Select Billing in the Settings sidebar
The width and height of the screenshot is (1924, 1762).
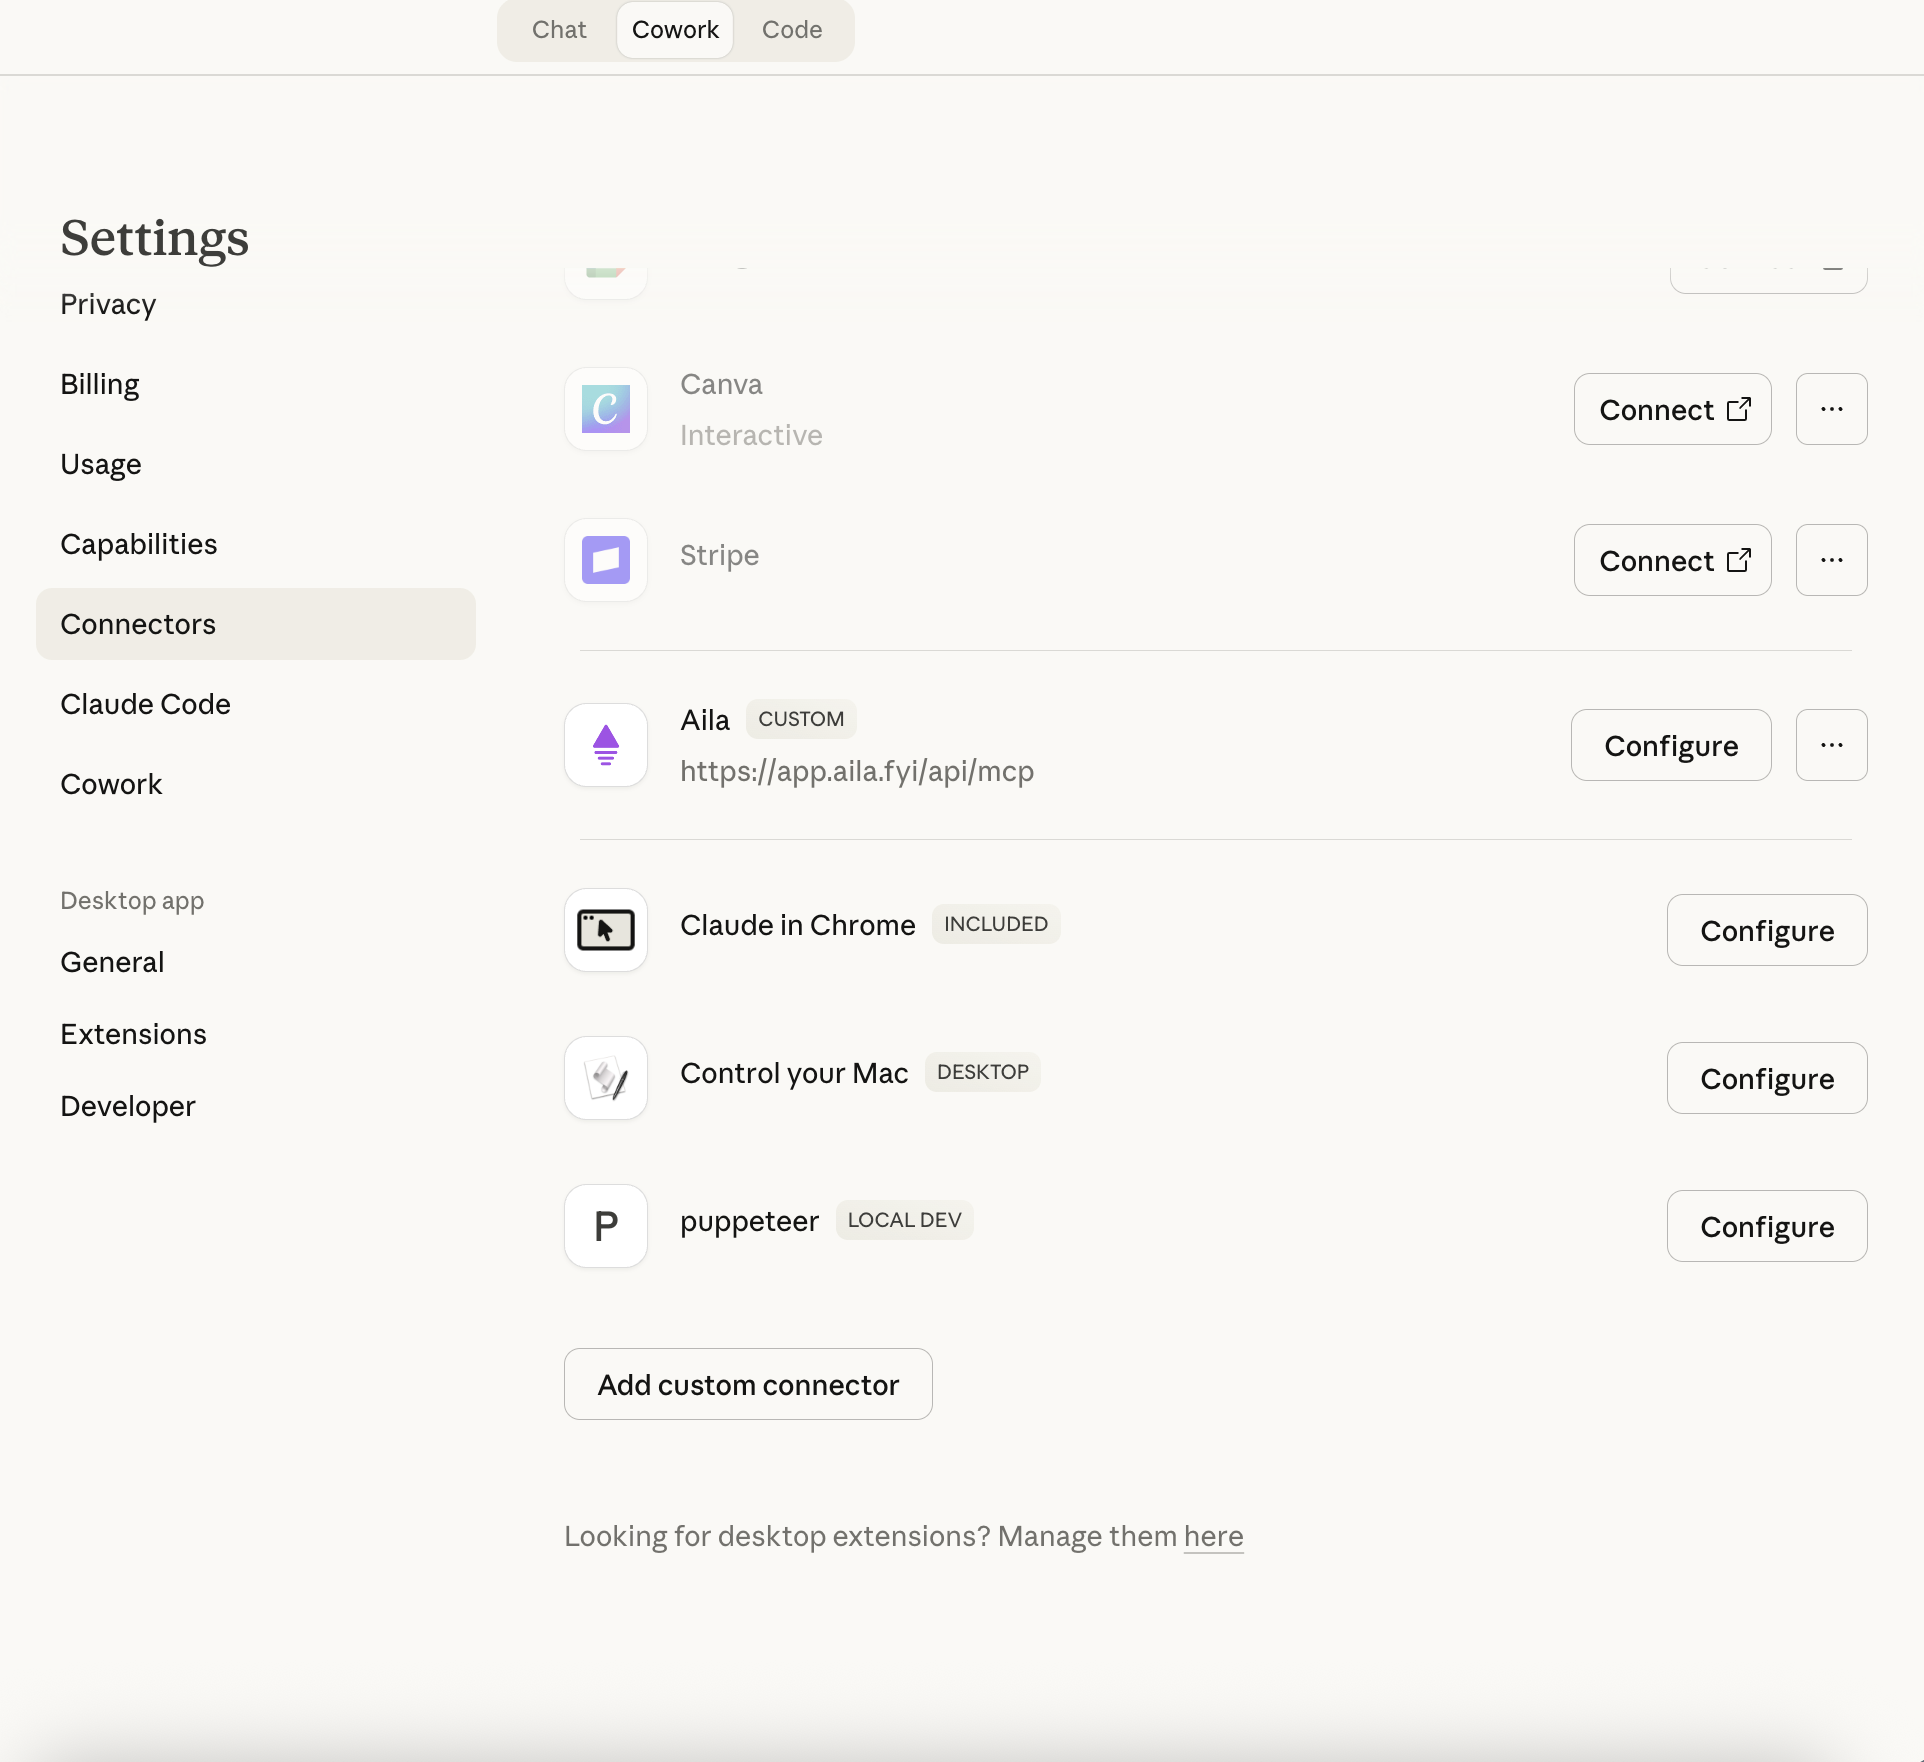[x=99, y=384]
